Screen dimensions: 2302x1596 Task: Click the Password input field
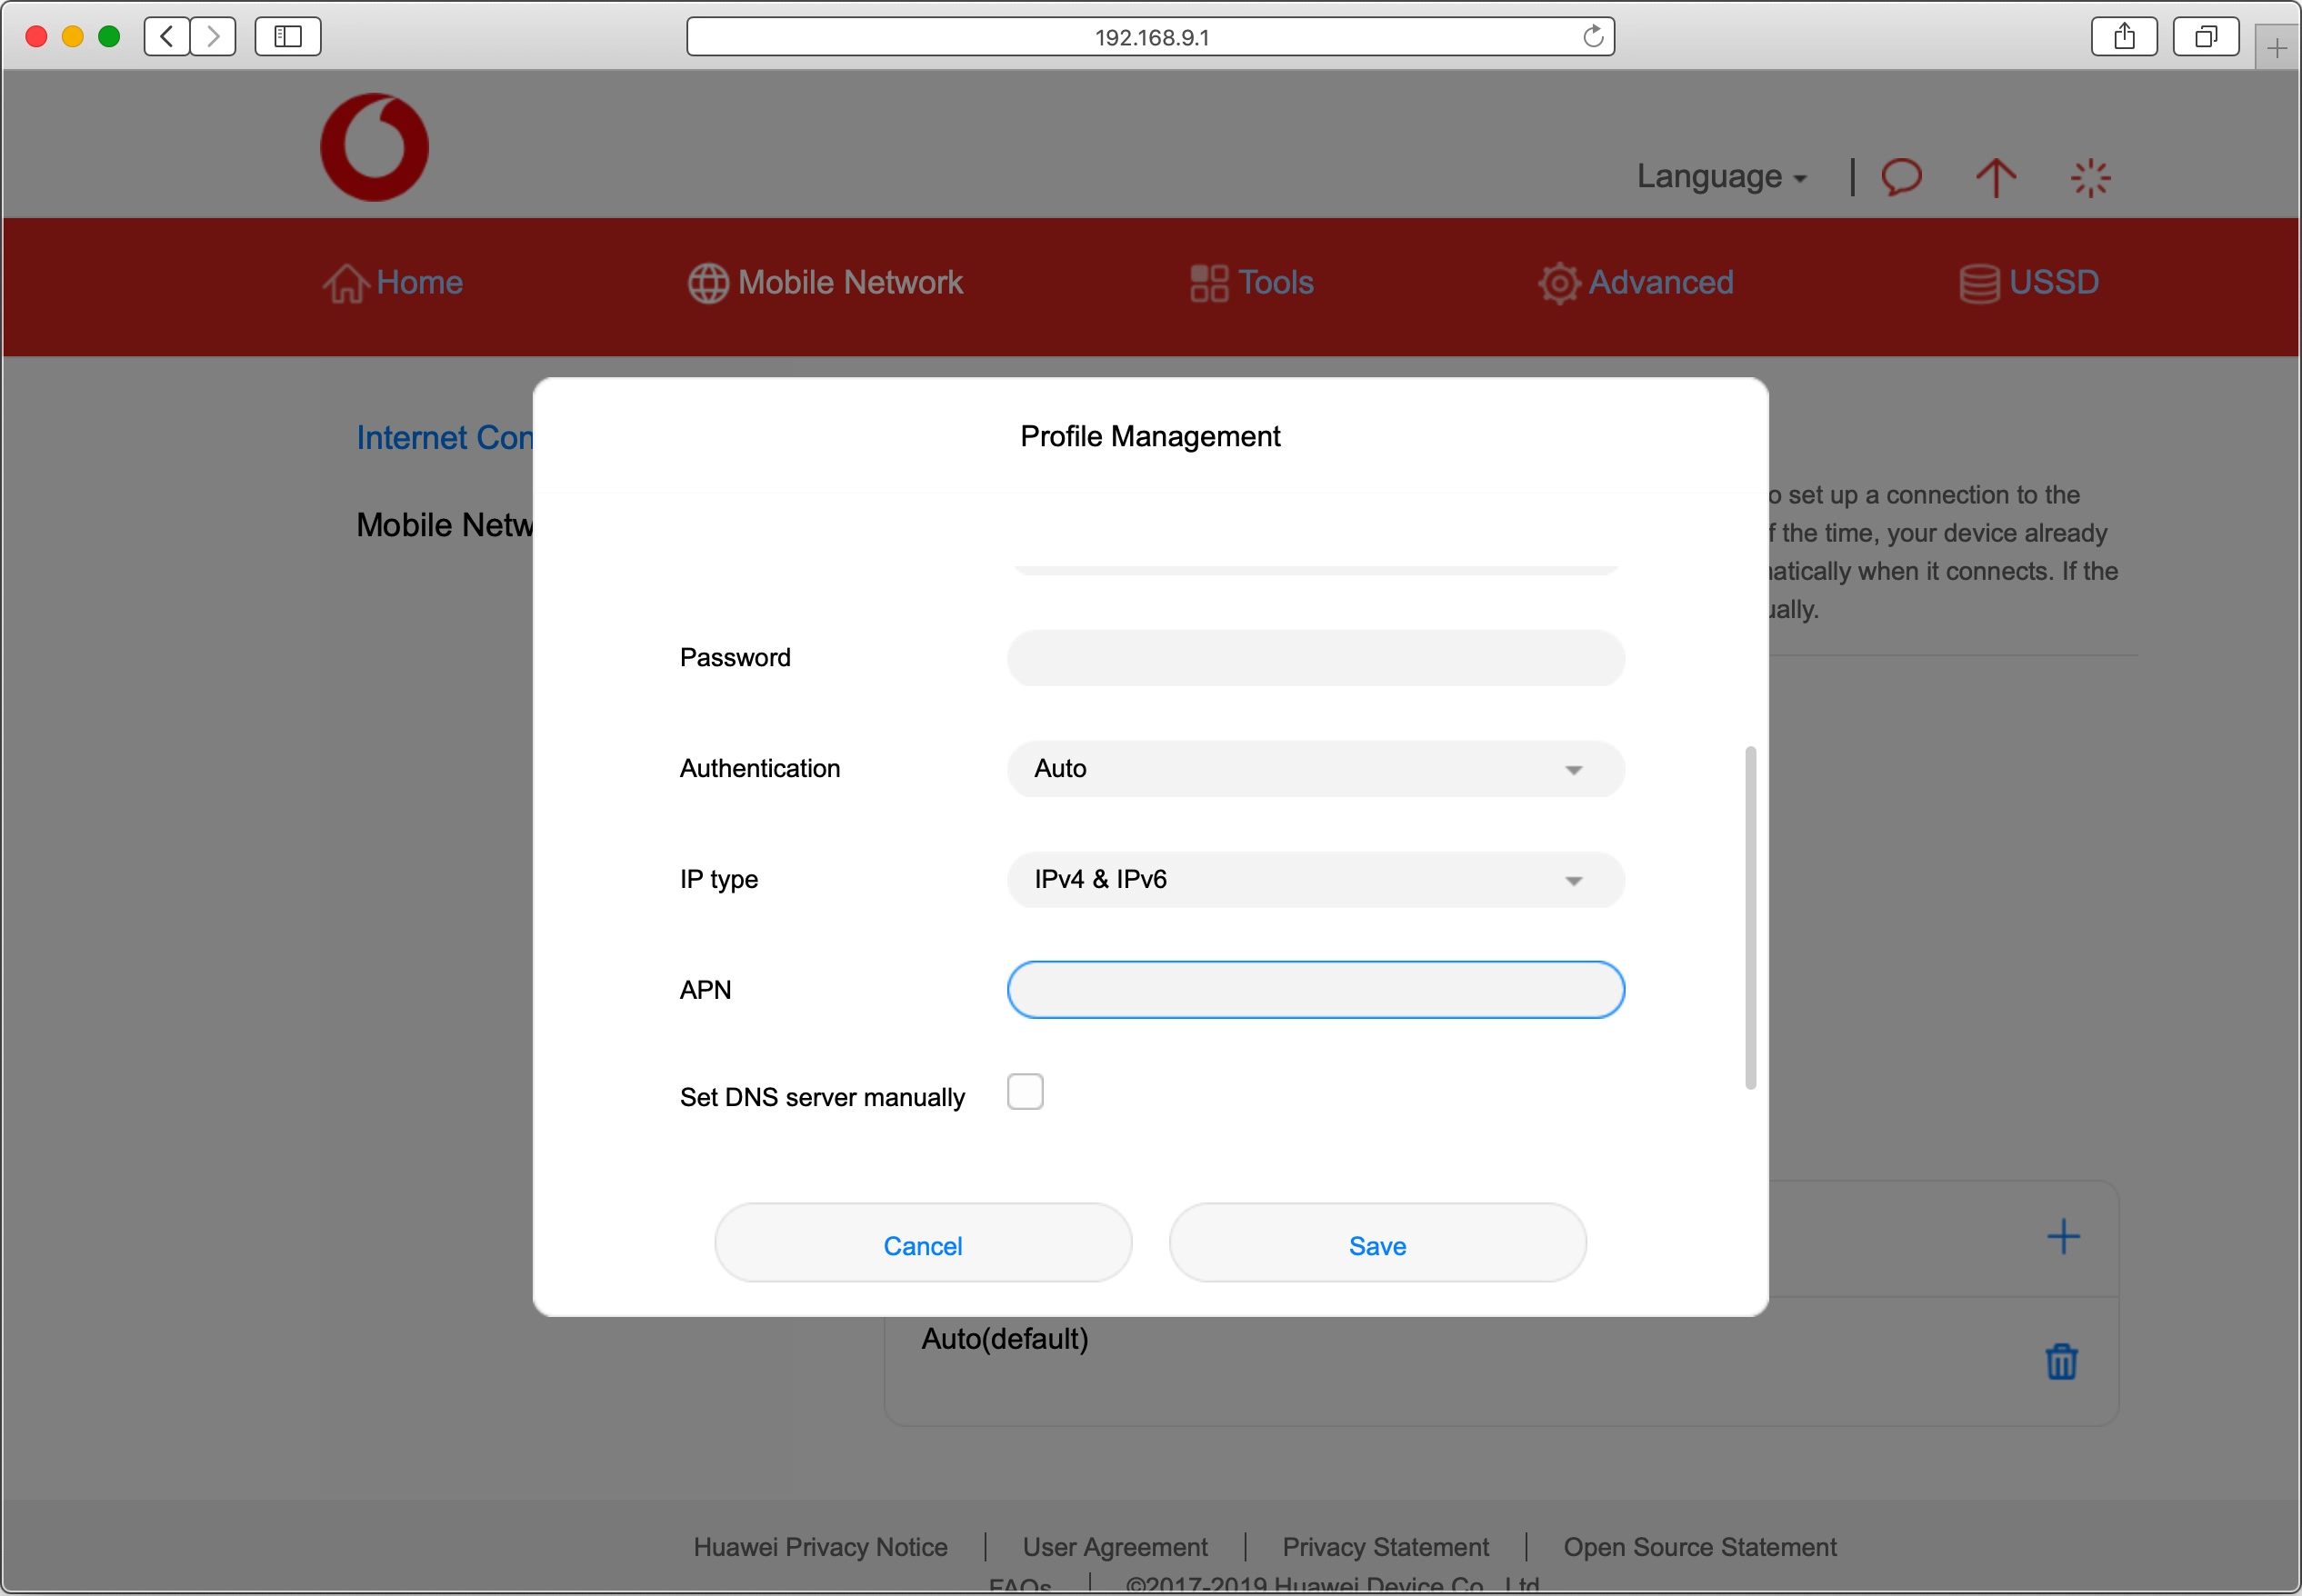click(1315, 658)
